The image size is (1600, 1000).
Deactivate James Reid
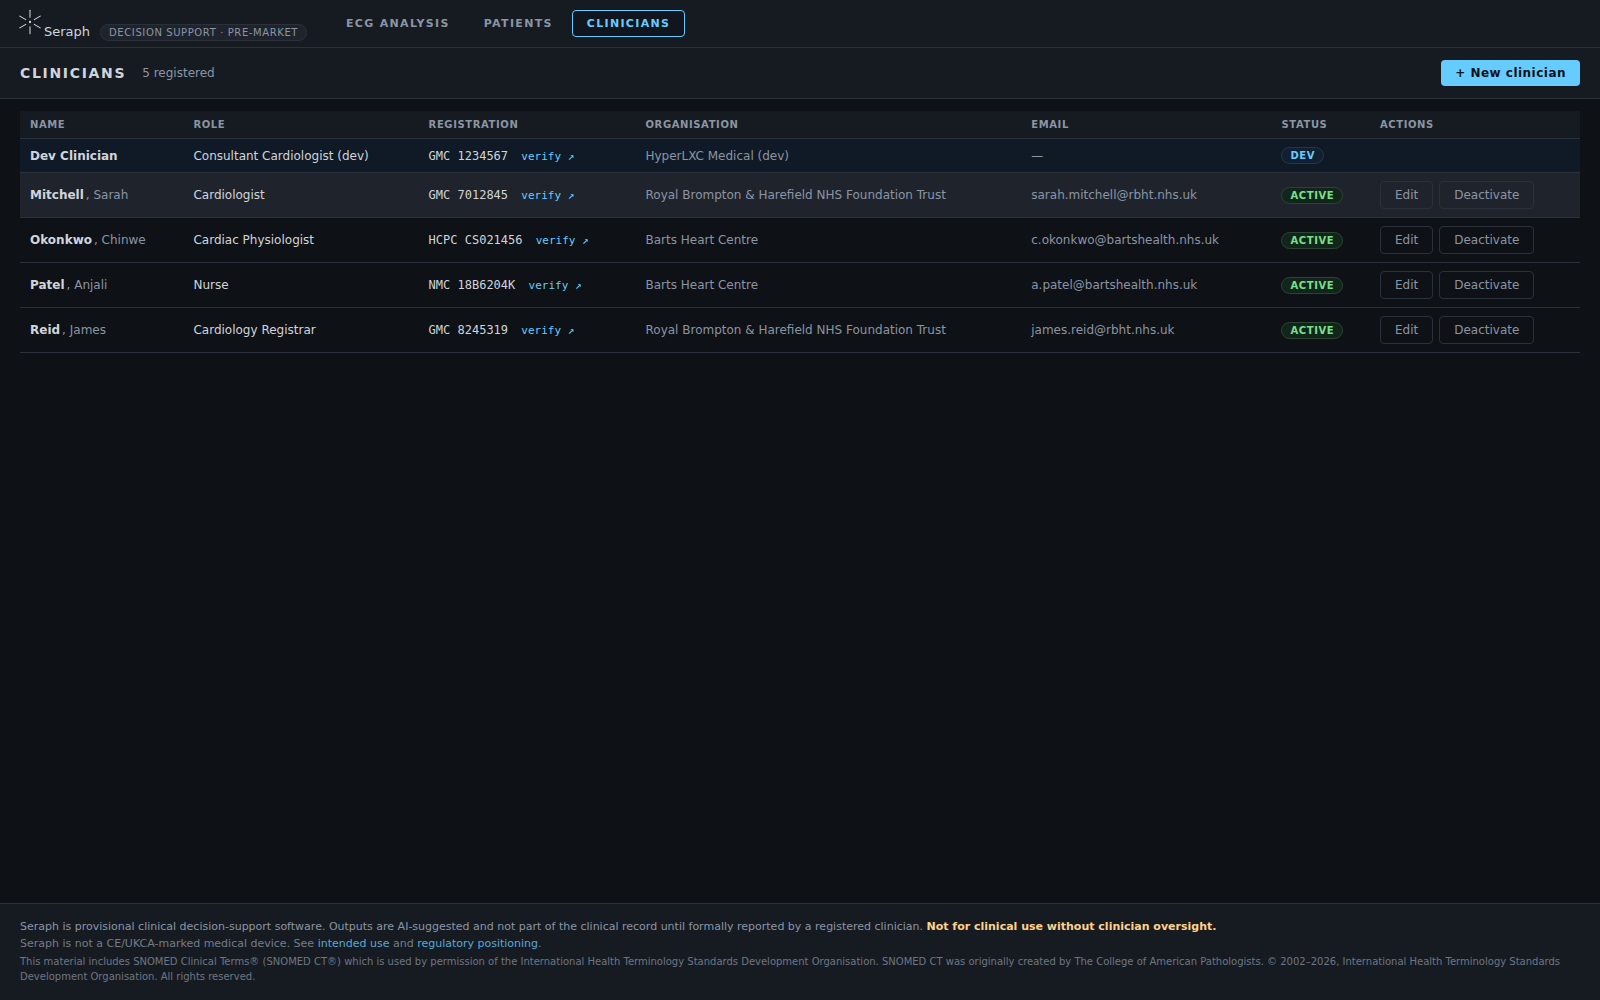tap(1486, 330)
